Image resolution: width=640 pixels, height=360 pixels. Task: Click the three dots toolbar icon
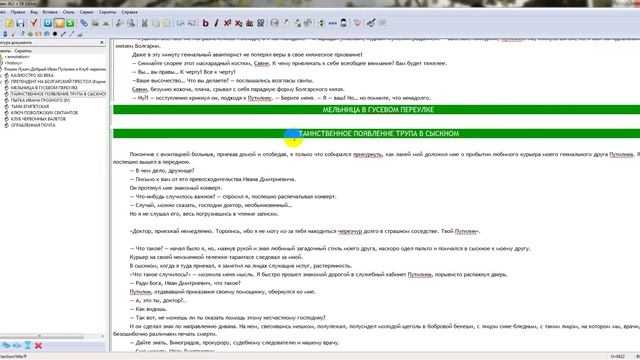click(x=333, y=23)
